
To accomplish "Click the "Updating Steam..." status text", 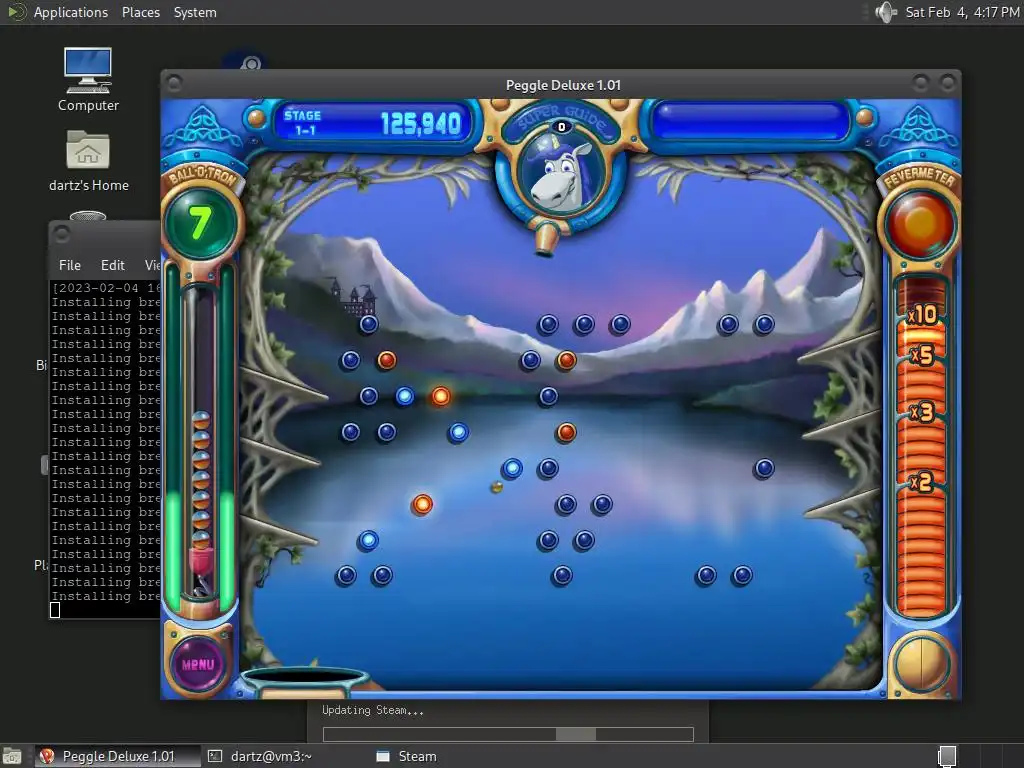I will (373, 711).
